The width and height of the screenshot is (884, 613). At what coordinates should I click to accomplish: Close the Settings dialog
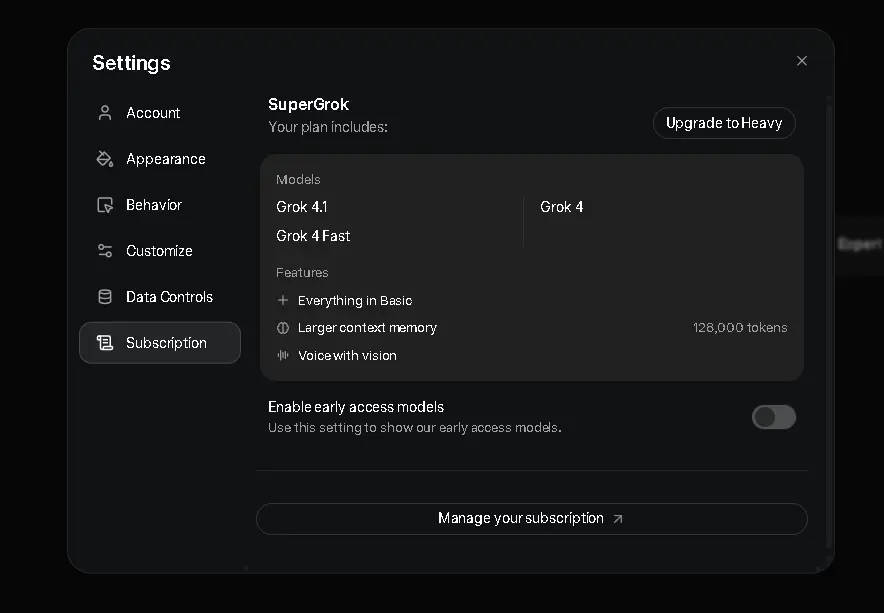click(x=802, y=61)
